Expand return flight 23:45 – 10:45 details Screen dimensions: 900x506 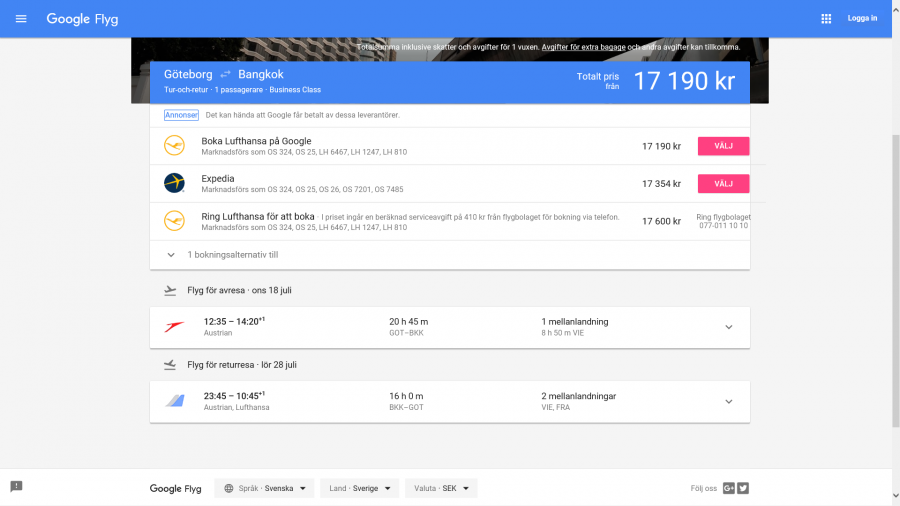[728, 401]
